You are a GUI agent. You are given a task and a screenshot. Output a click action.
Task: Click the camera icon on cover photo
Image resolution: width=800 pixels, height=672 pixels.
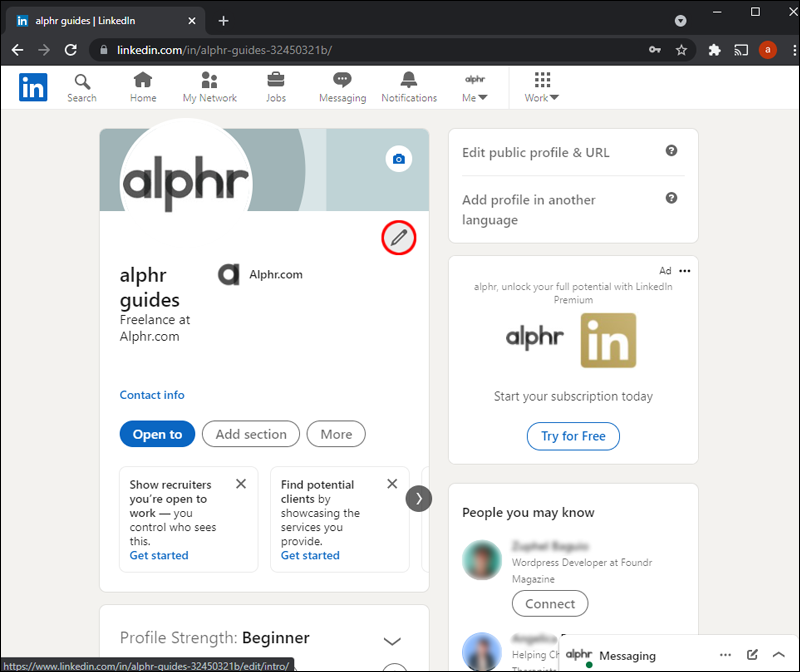click(399, 159)
